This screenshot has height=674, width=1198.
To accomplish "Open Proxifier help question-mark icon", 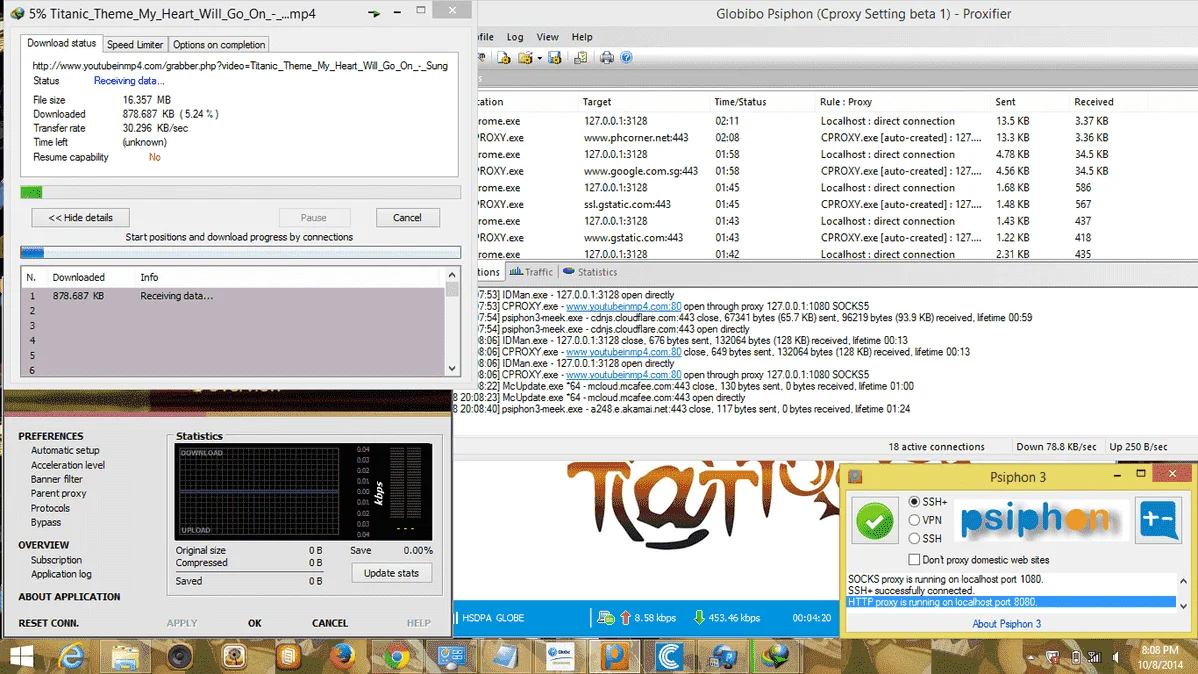I will point(627,57).
